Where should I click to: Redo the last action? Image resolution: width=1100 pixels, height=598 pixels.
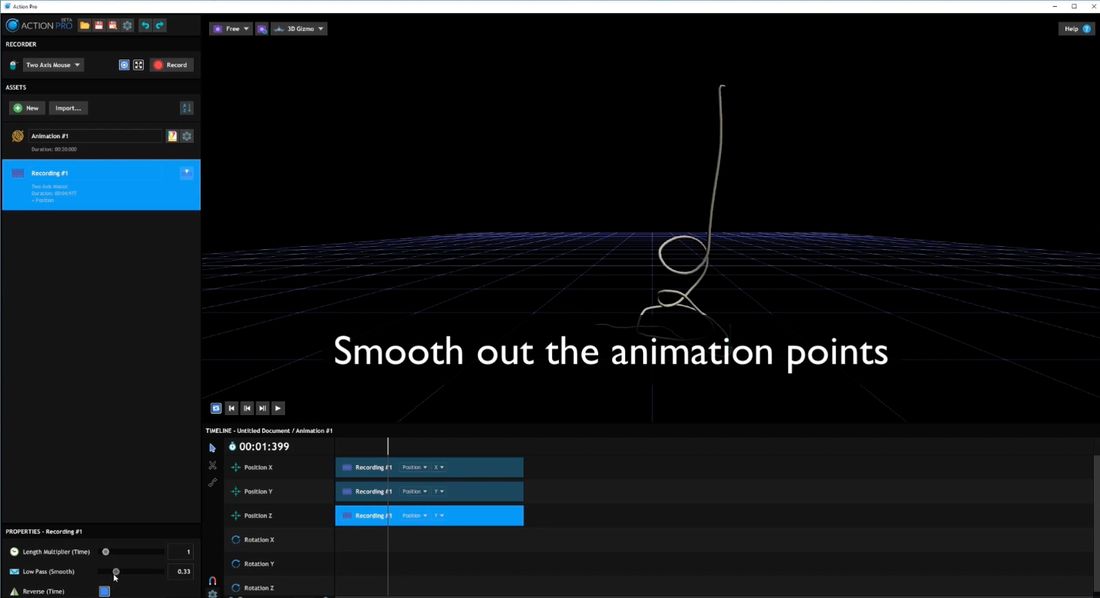point(160,25)
